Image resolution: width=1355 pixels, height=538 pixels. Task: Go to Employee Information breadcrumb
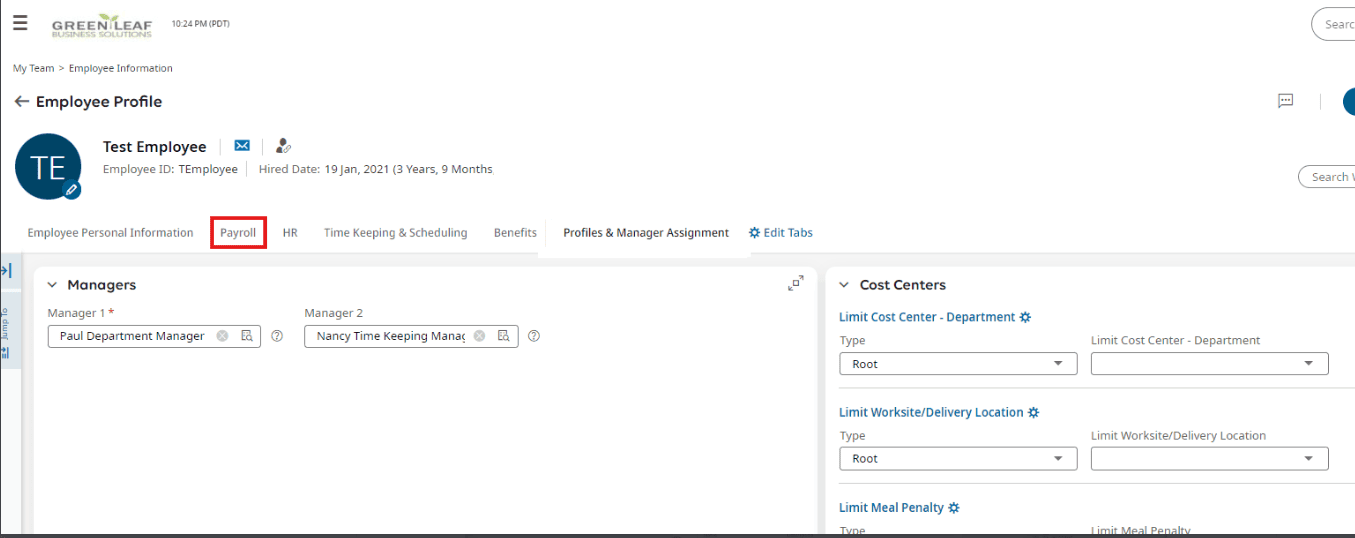[x=121, y=68]
